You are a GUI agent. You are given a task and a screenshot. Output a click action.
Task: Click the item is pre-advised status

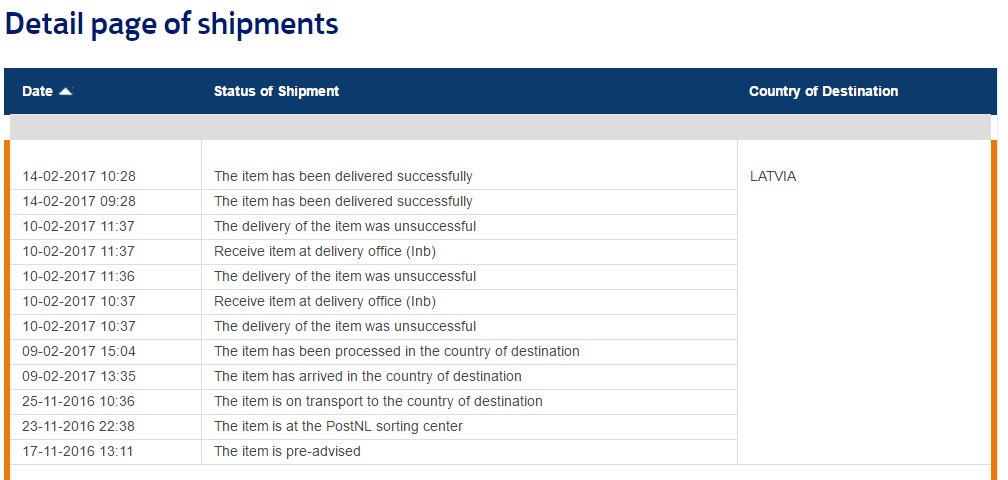[287, 451]
